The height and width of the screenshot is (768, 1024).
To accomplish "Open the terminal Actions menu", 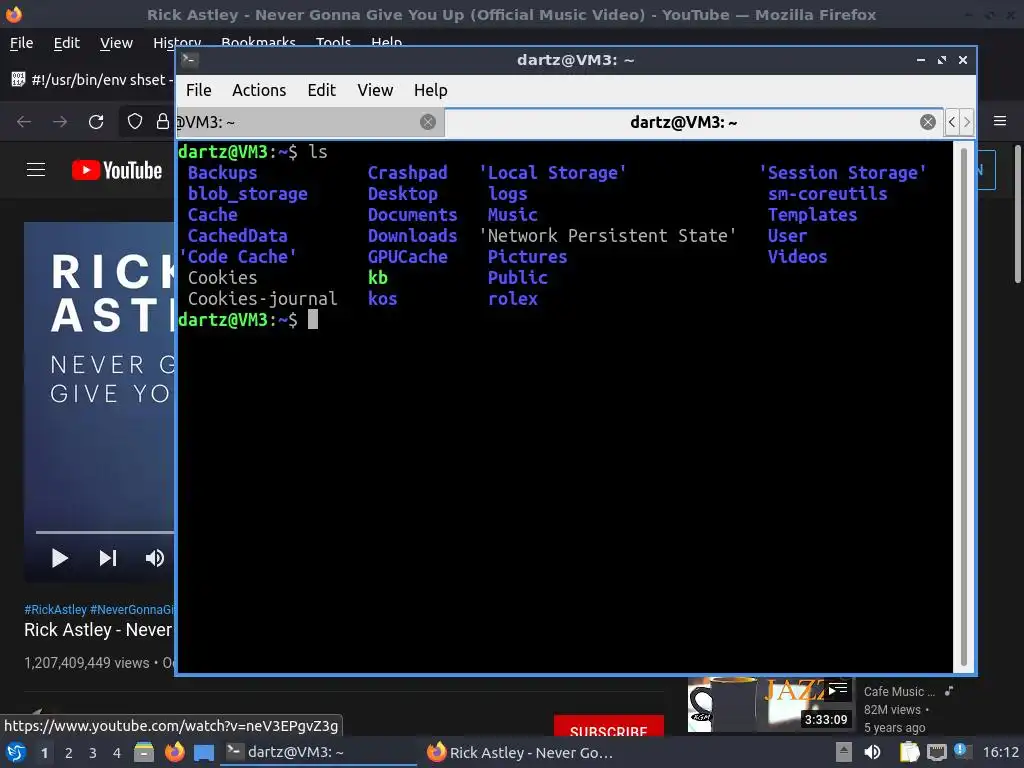I will tap(259, 90).
